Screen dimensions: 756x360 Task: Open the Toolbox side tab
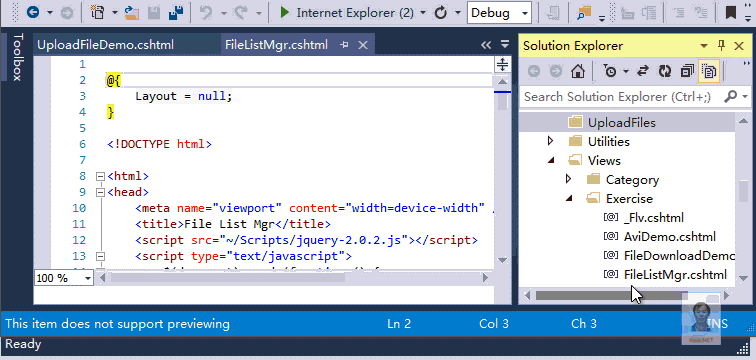[18, 57]
